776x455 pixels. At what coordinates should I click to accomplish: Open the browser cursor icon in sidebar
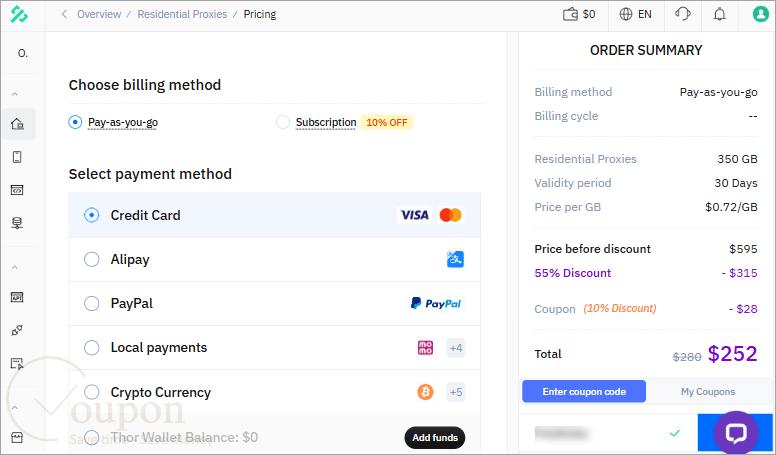[x=17, y=364]
